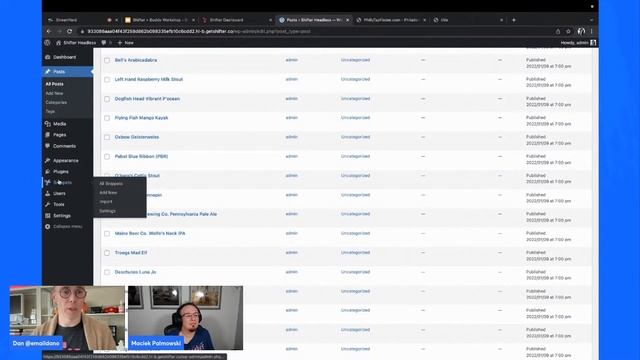
Task: Open the Pages sidebar icon
Action: [x=48, y=135]
